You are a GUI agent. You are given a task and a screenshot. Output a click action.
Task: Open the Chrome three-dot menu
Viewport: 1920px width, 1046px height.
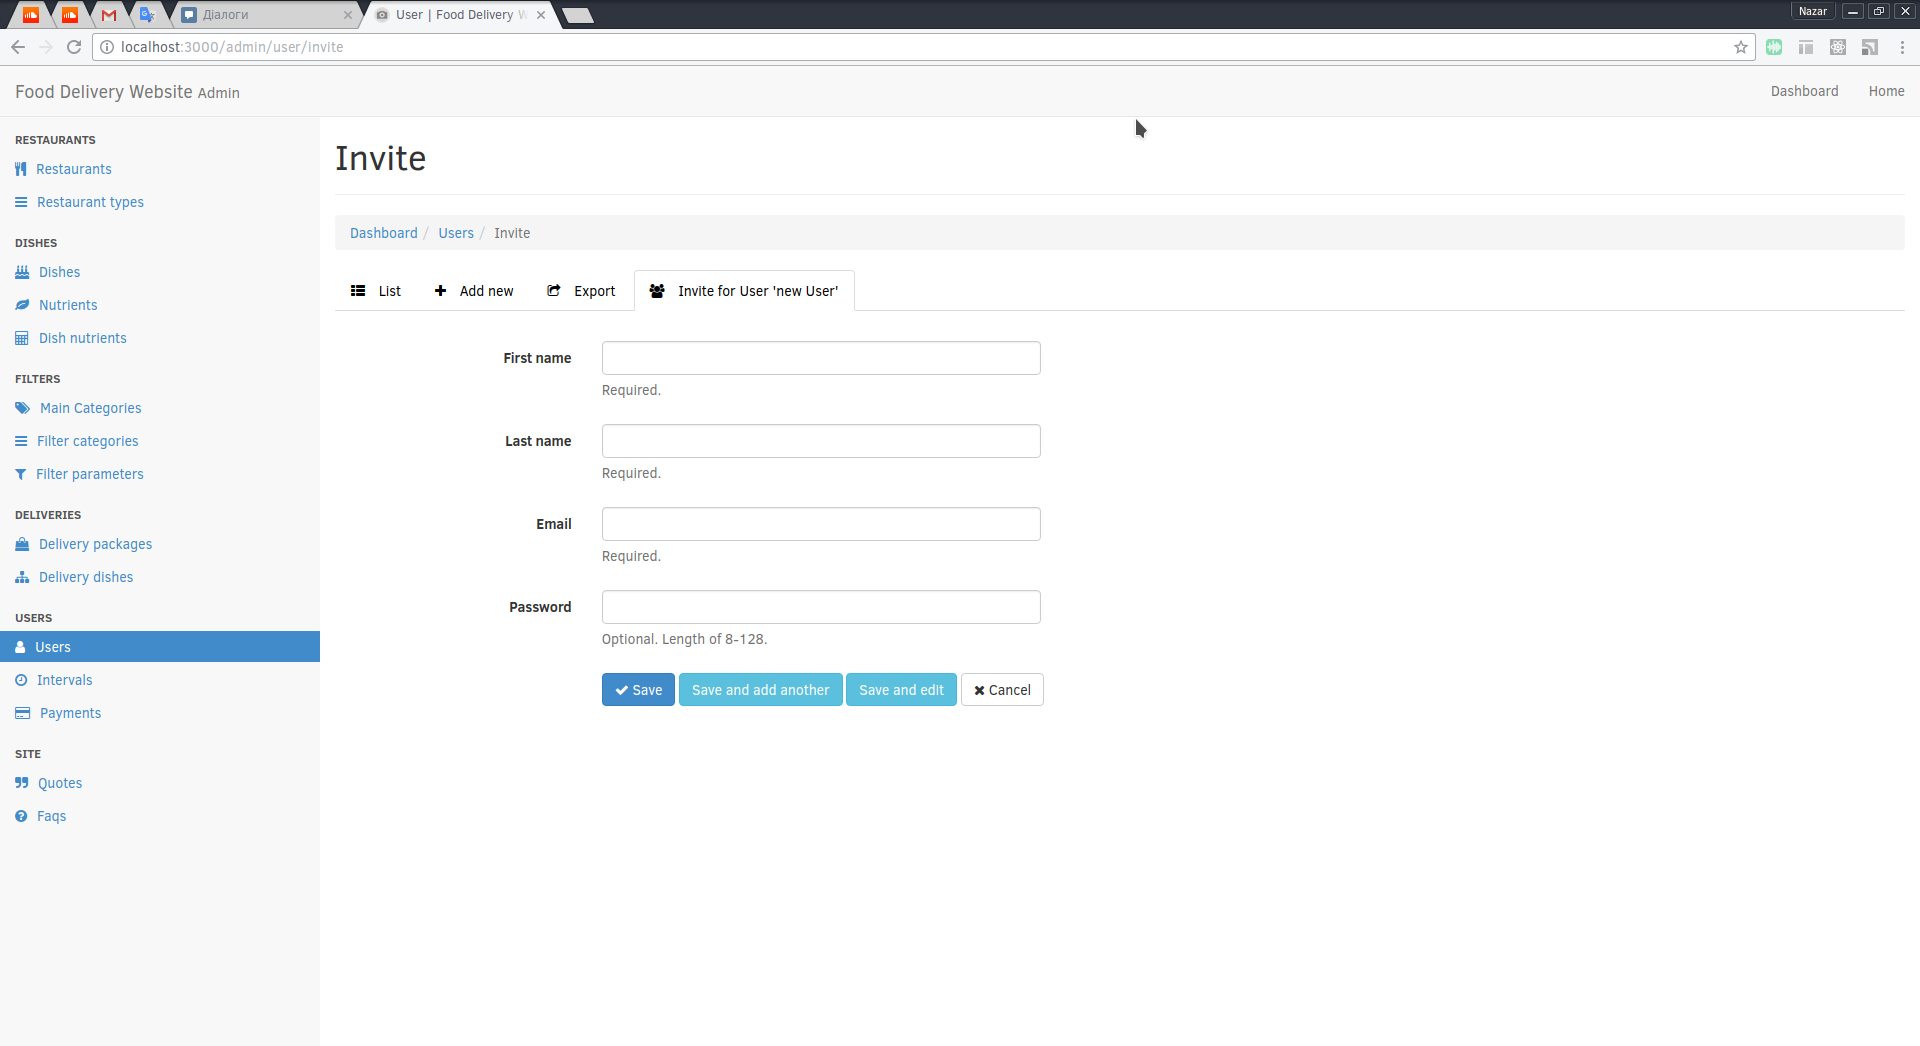[1902, 47]
